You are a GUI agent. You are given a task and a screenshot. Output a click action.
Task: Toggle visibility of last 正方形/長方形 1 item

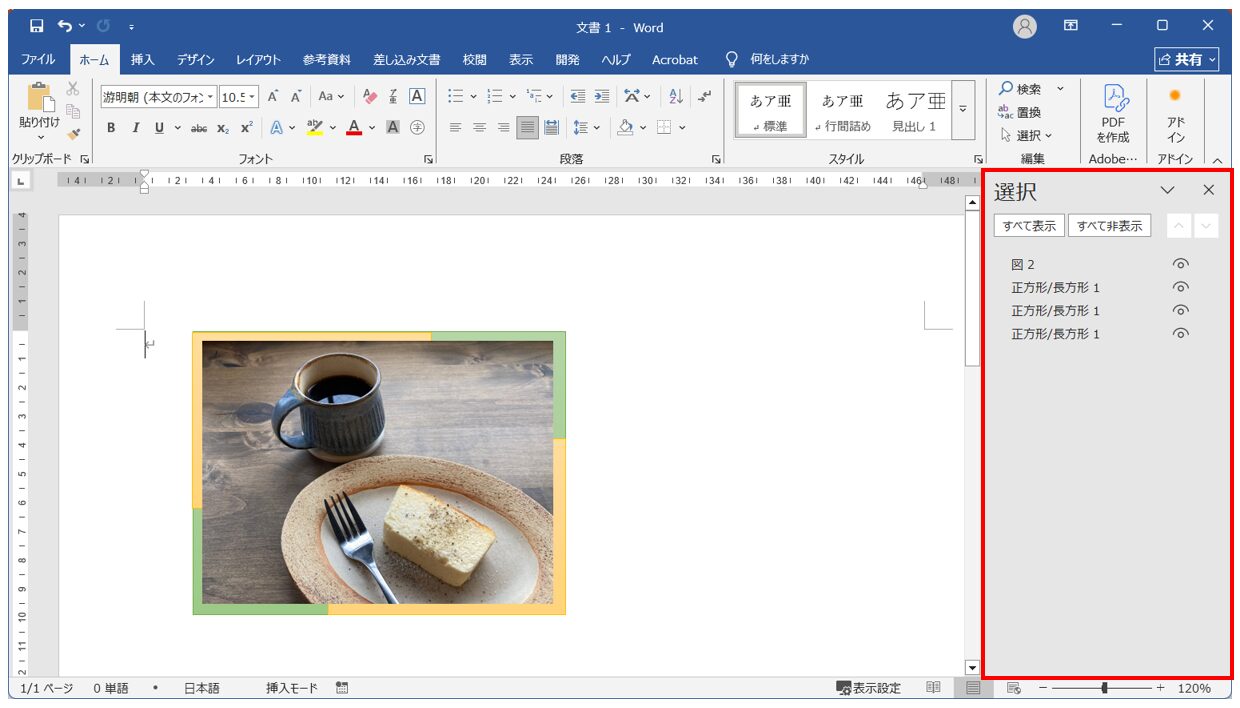(x=1181, y=334)
